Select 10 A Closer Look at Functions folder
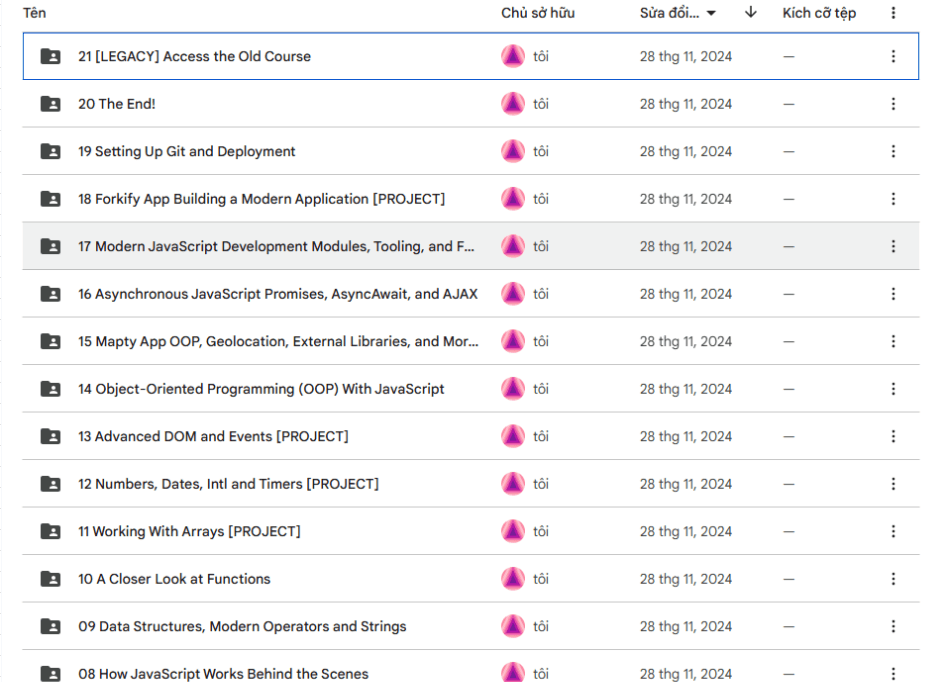The height and width of the screenshot is (682, 929). tap(174, 579)
